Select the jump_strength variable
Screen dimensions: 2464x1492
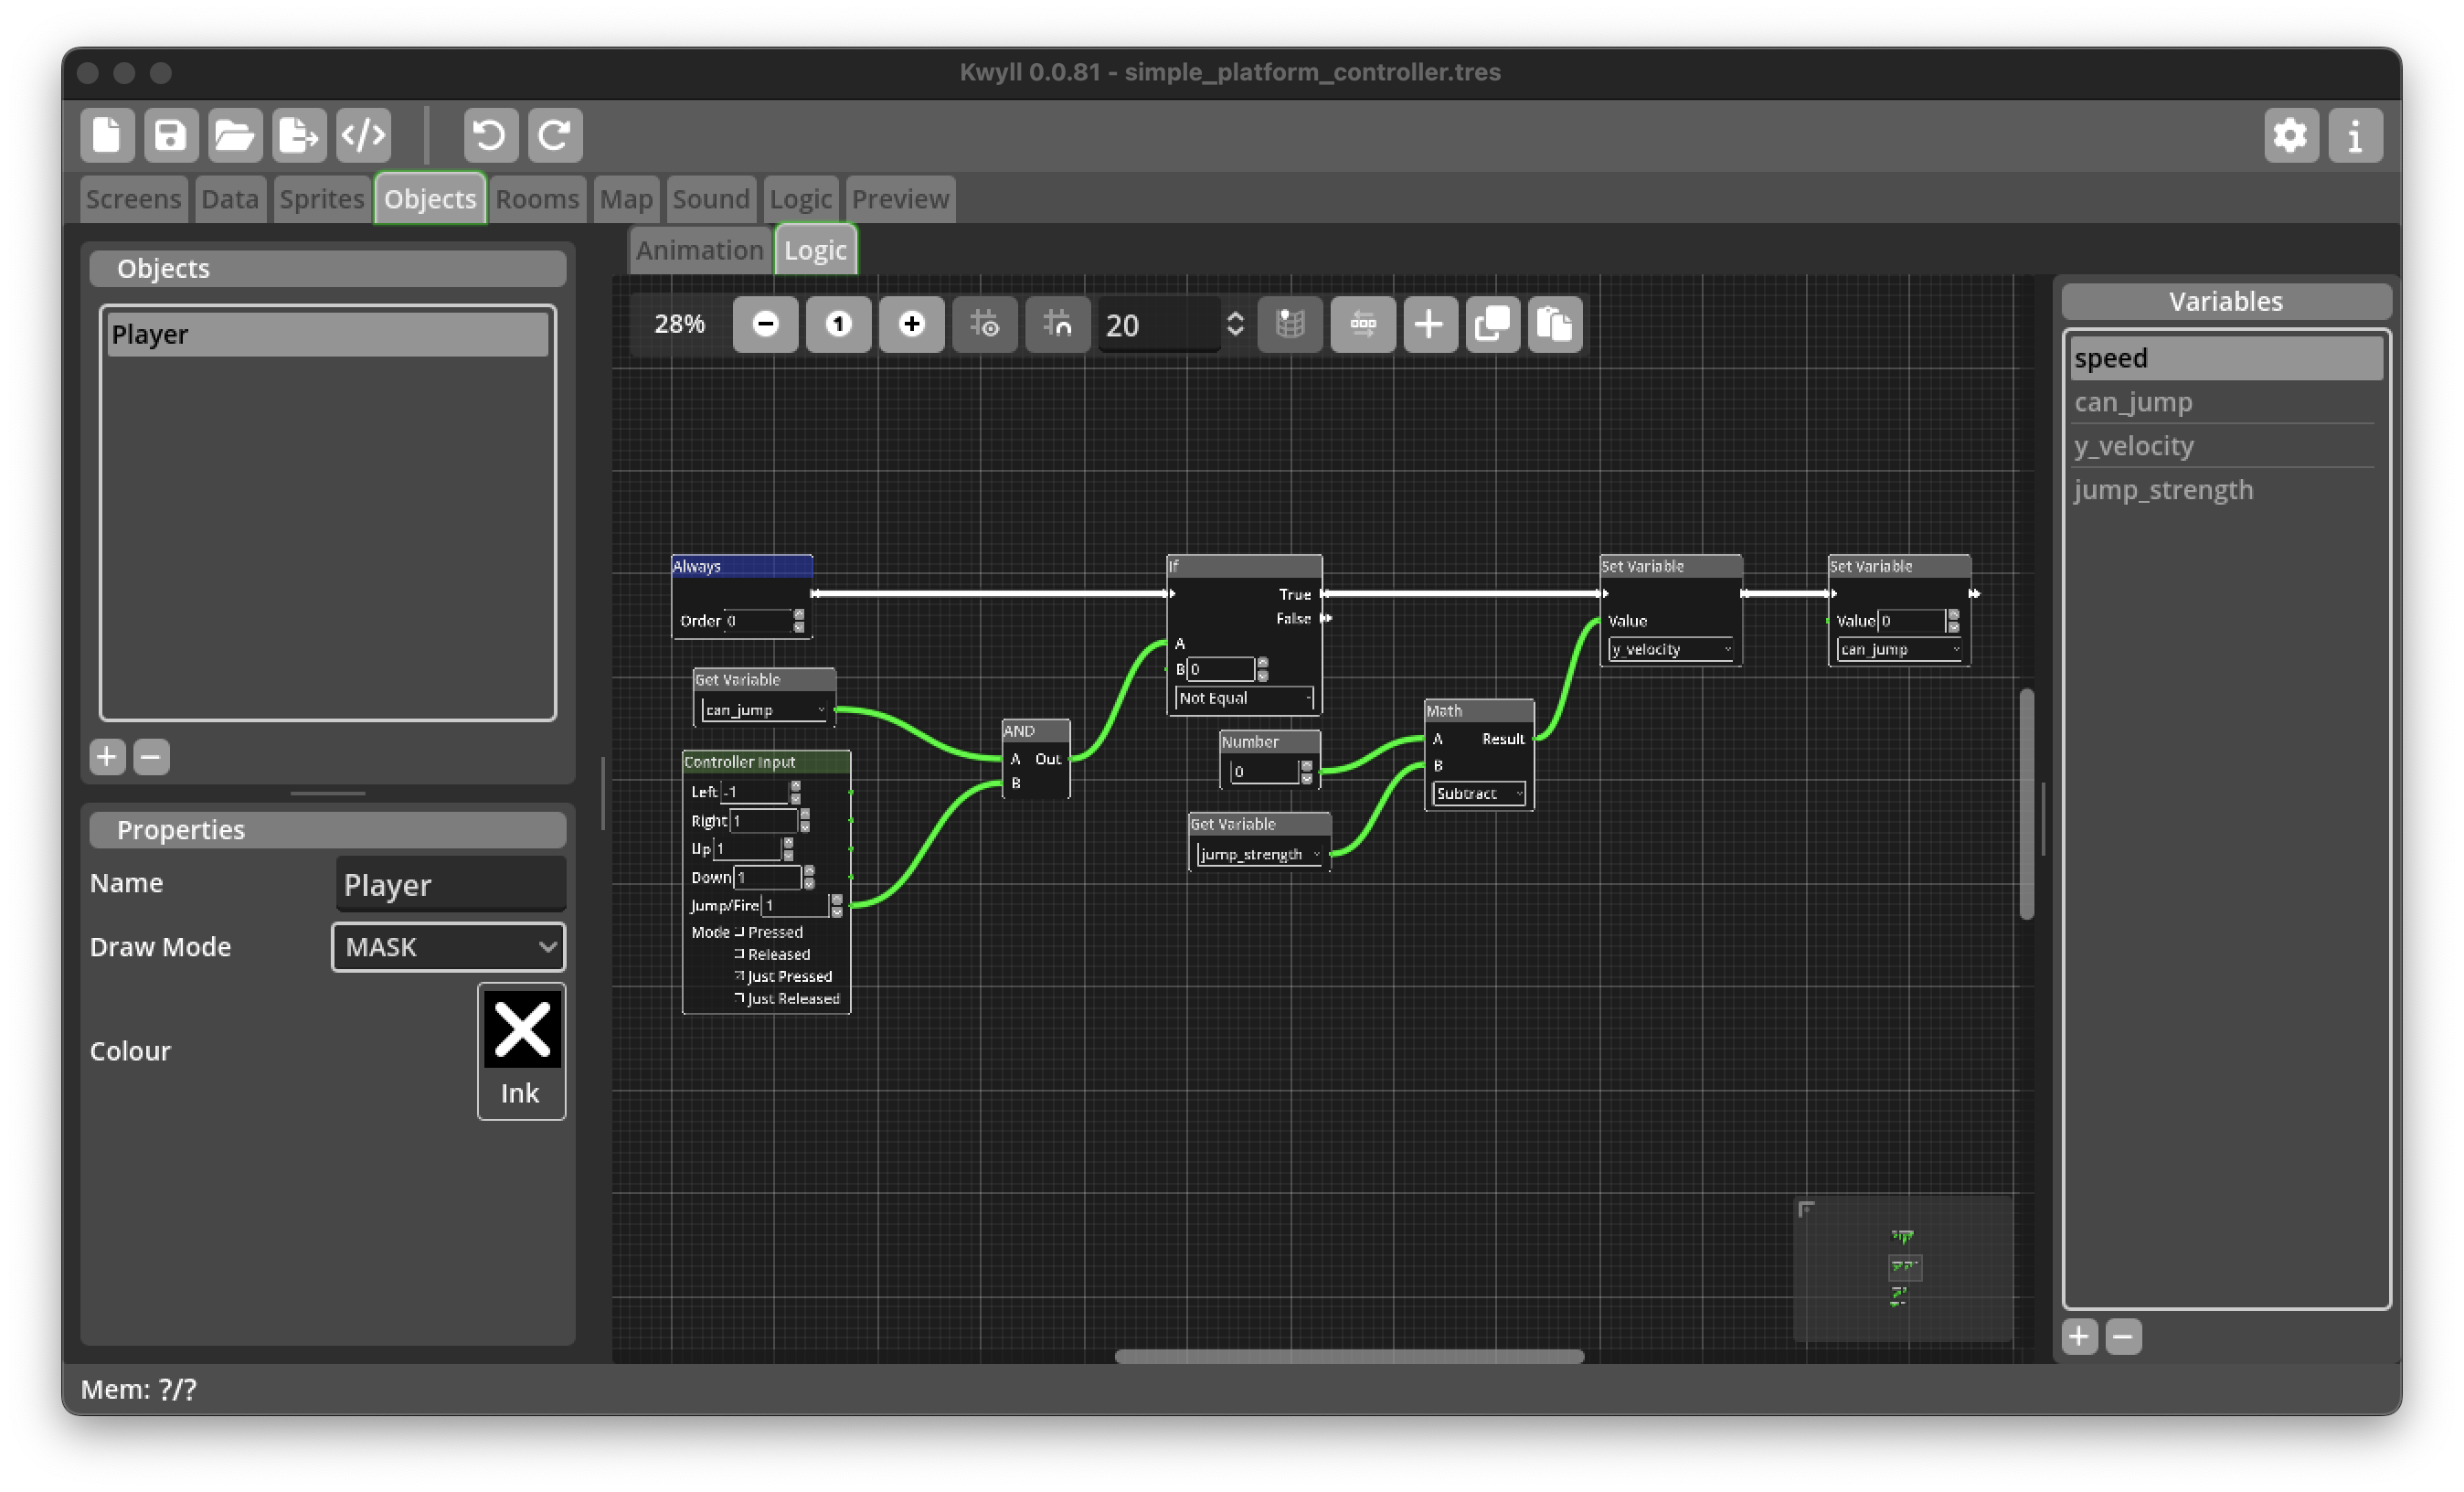[2163, 490]
